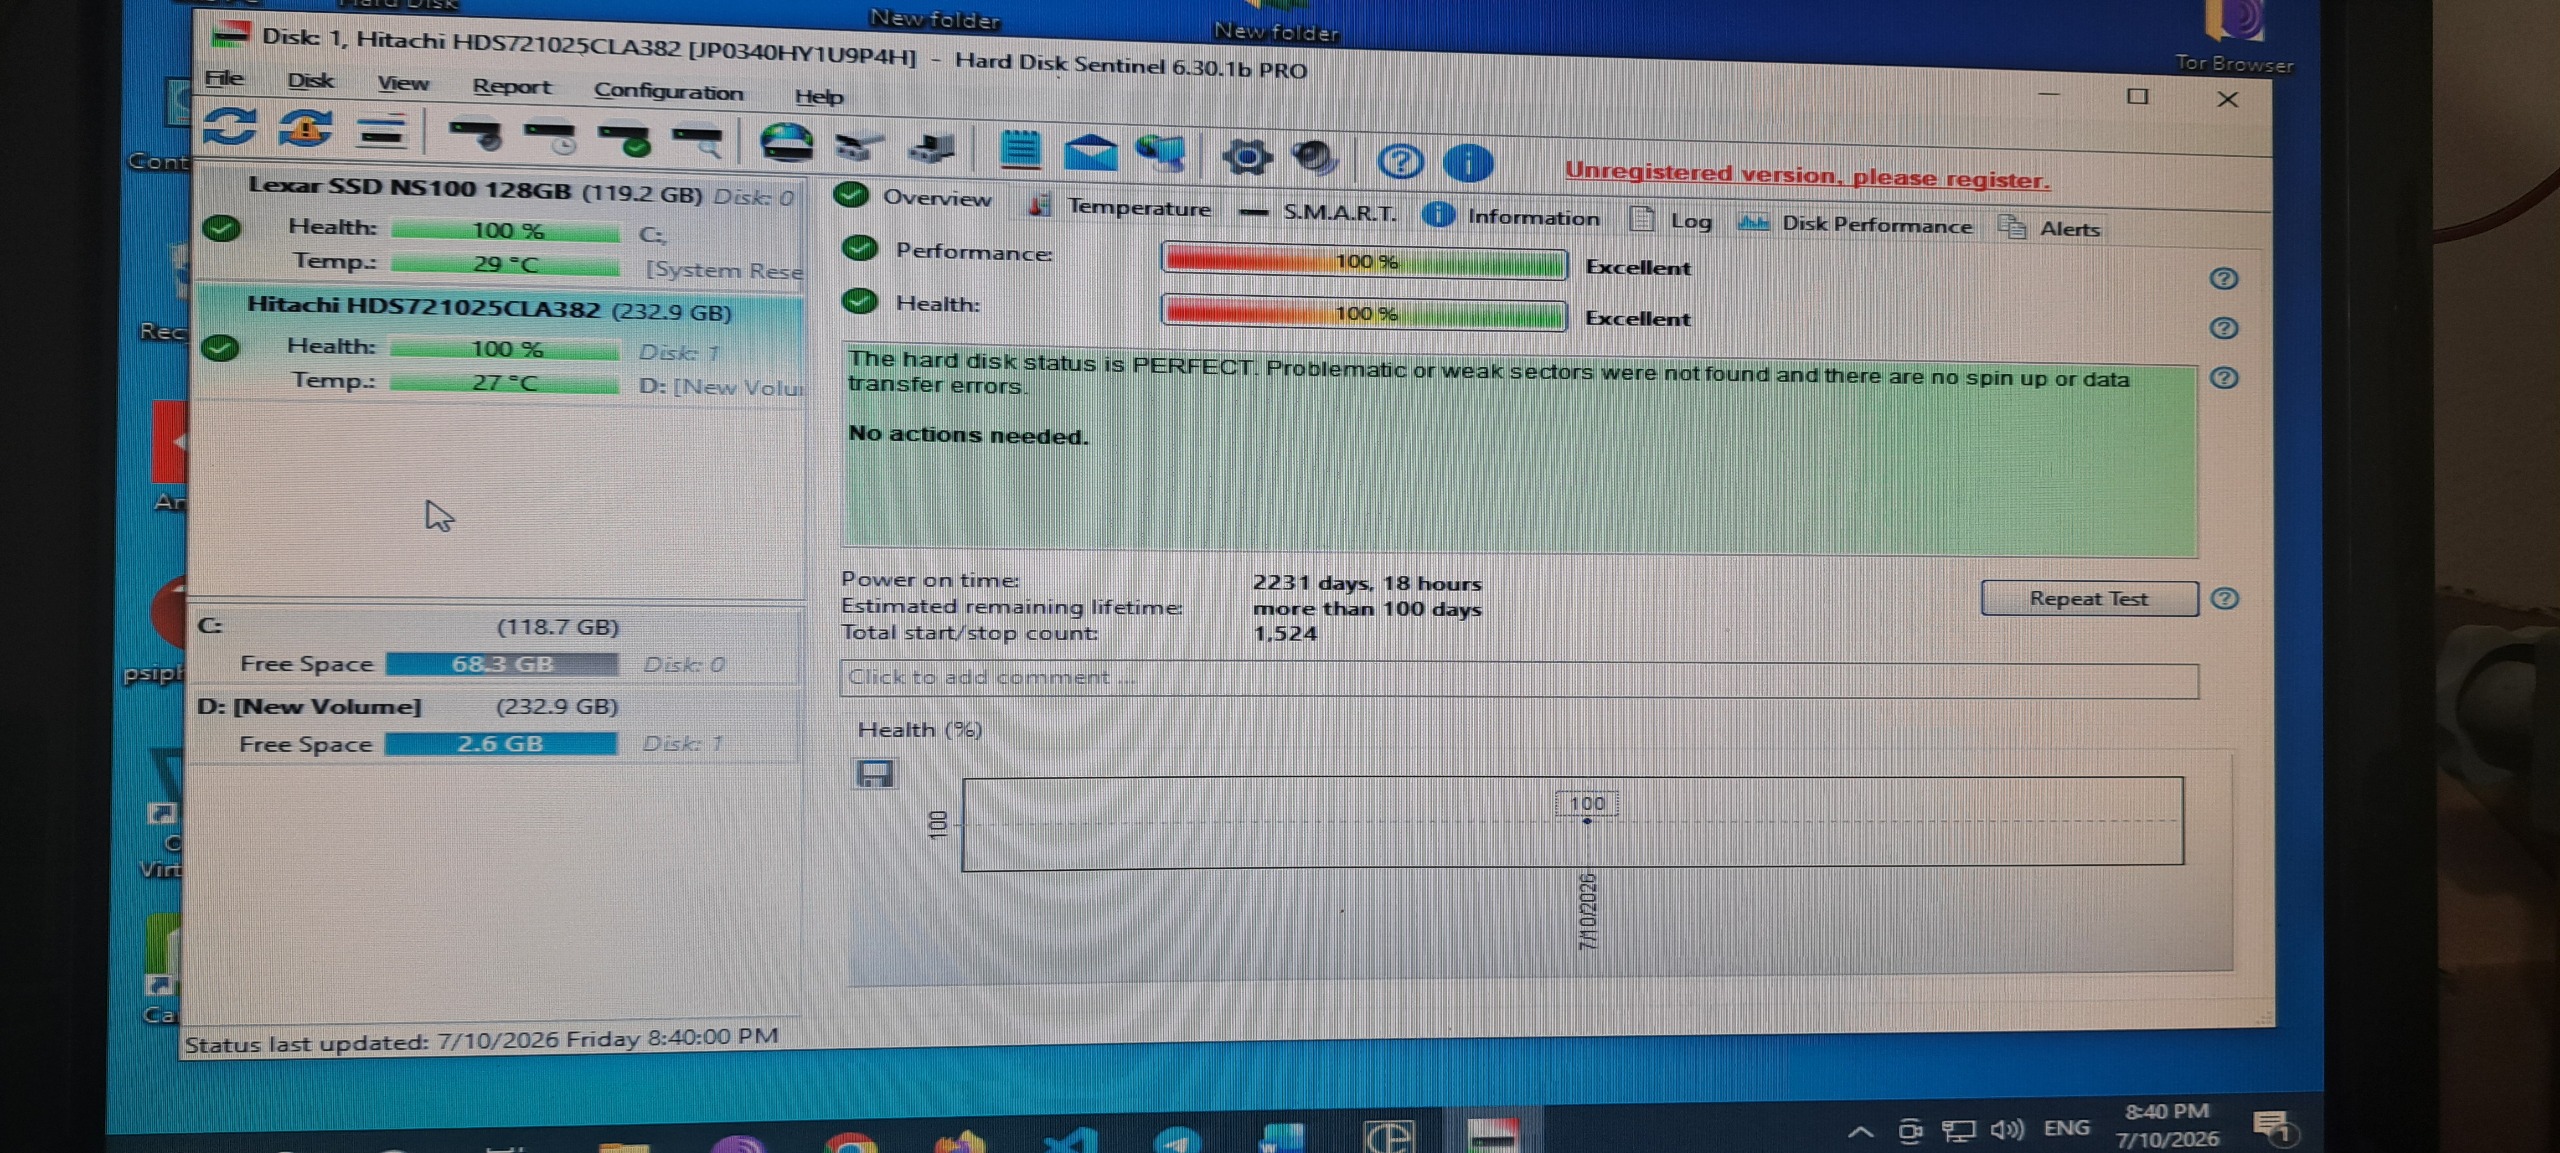The height and width of the screenshot is (1153, 2560).
Task: Click the help icon next to Repeat Test
Action: pyautogui.click(x=2224, y=599)
